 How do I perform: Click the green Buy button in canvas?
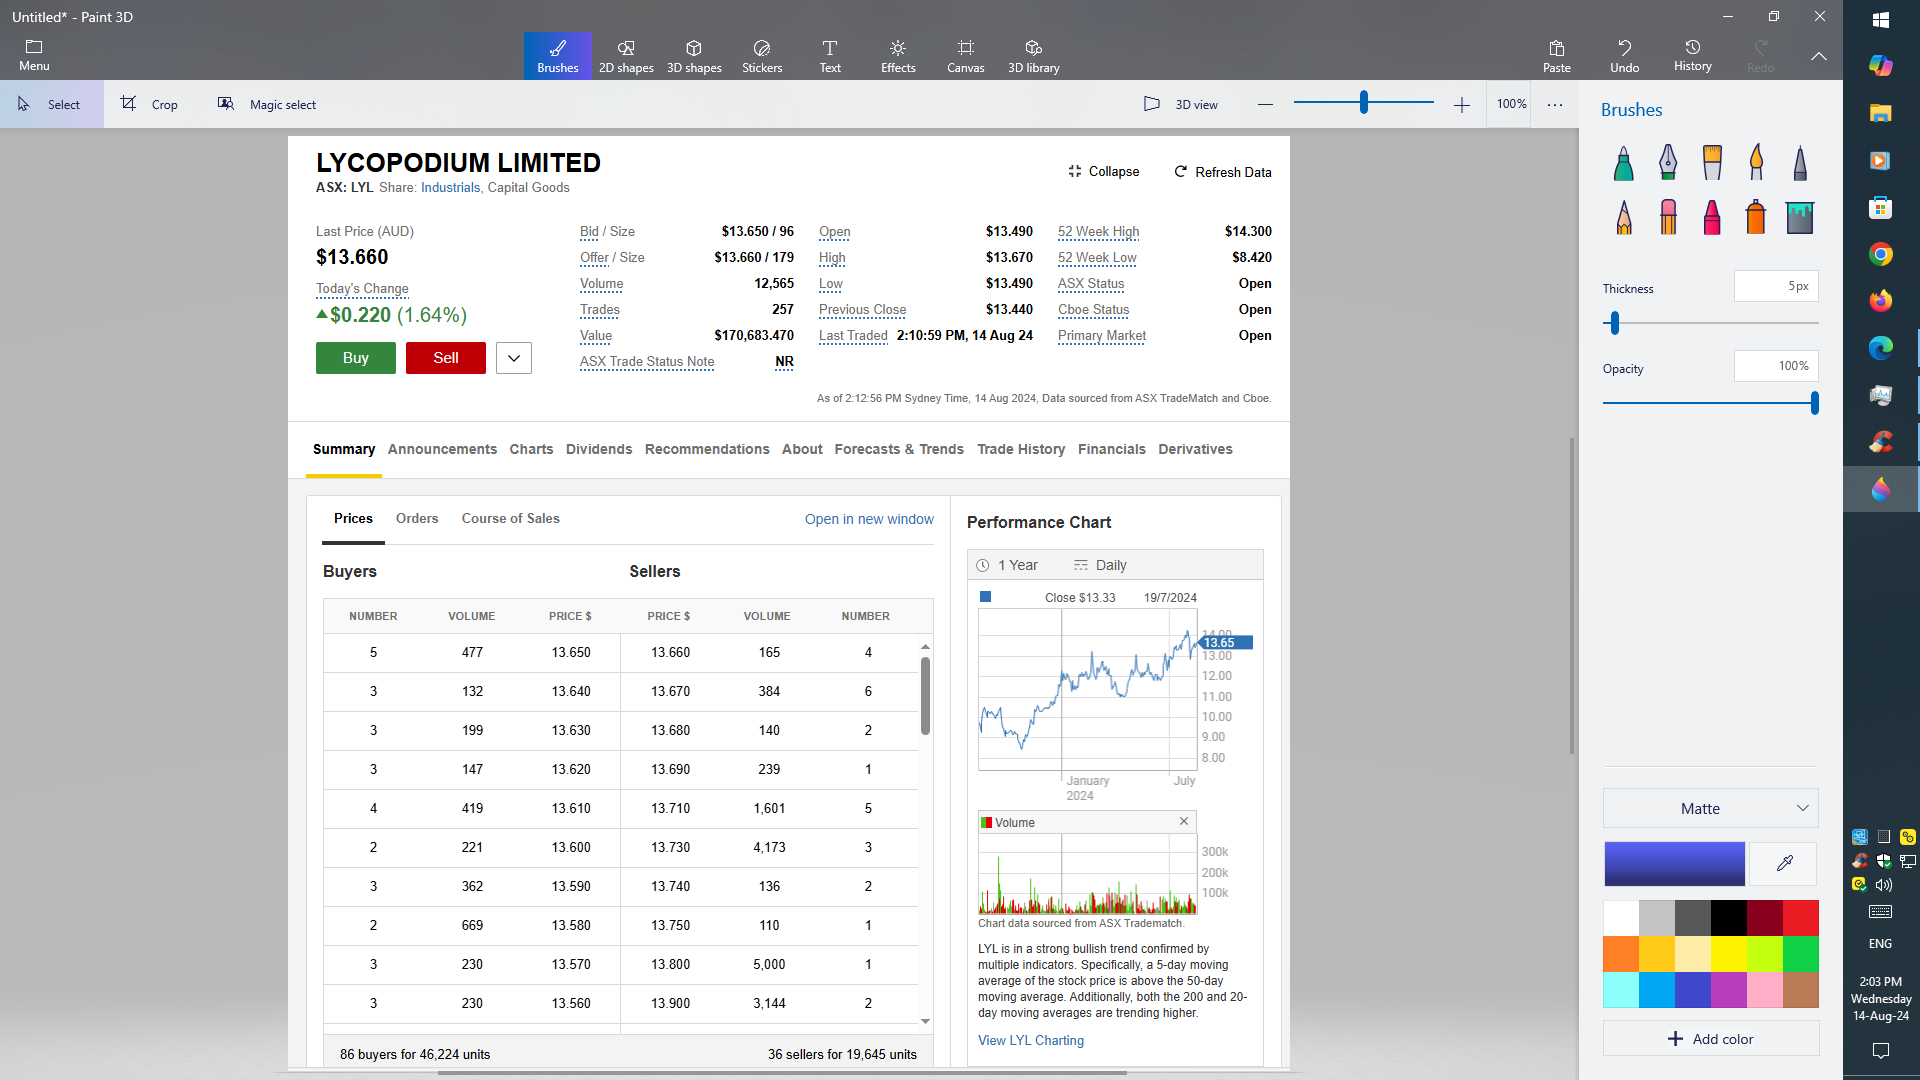click(356, 358)
